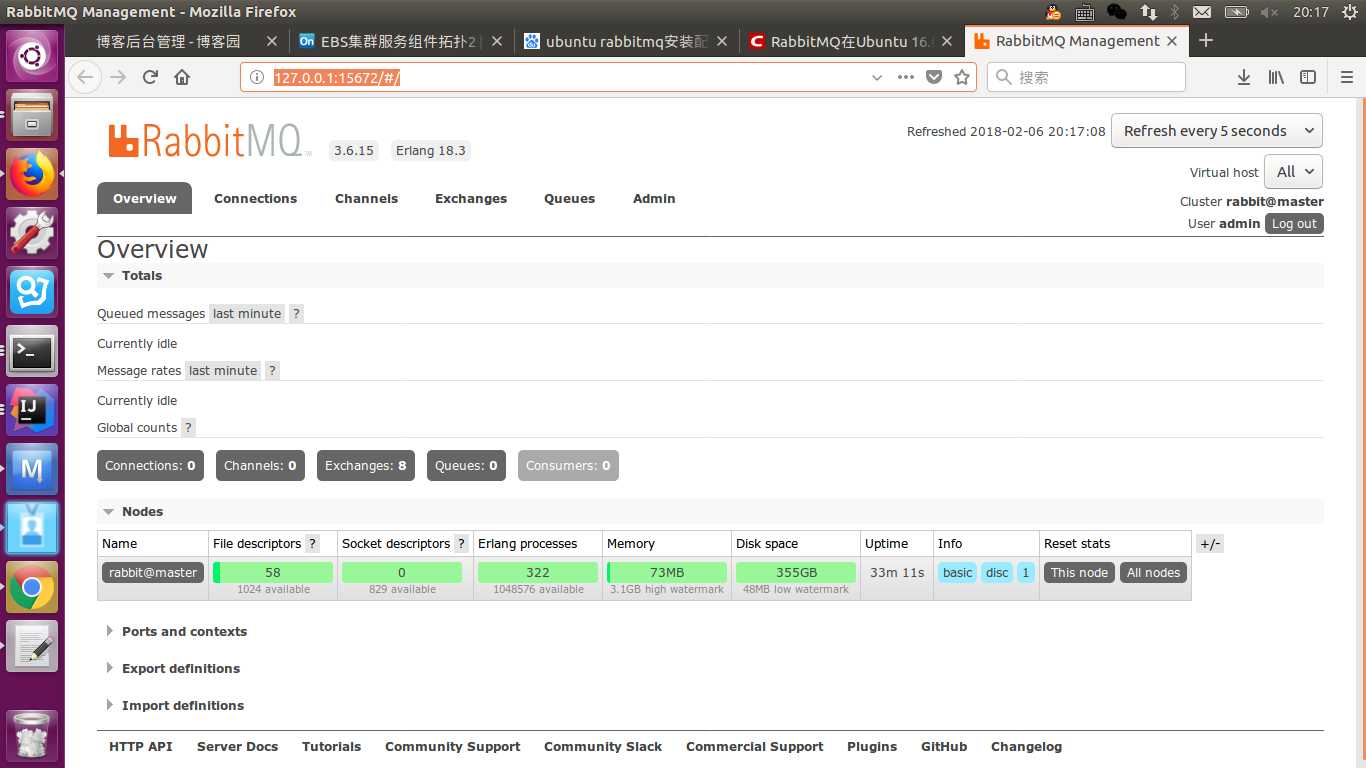Open the mail envelope indicator

click(1202, 12)
